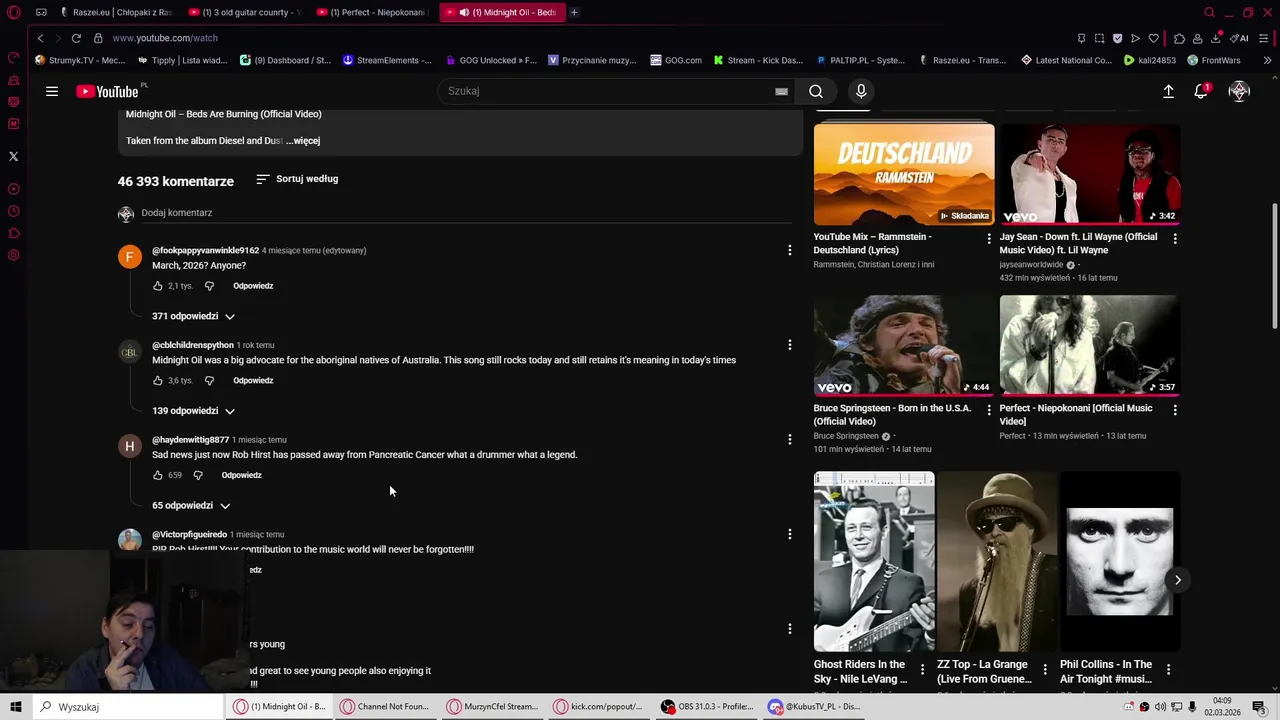Open the YouTube hamburger menu
Viewport: 1280px width, 720px height.
(52, 91)
